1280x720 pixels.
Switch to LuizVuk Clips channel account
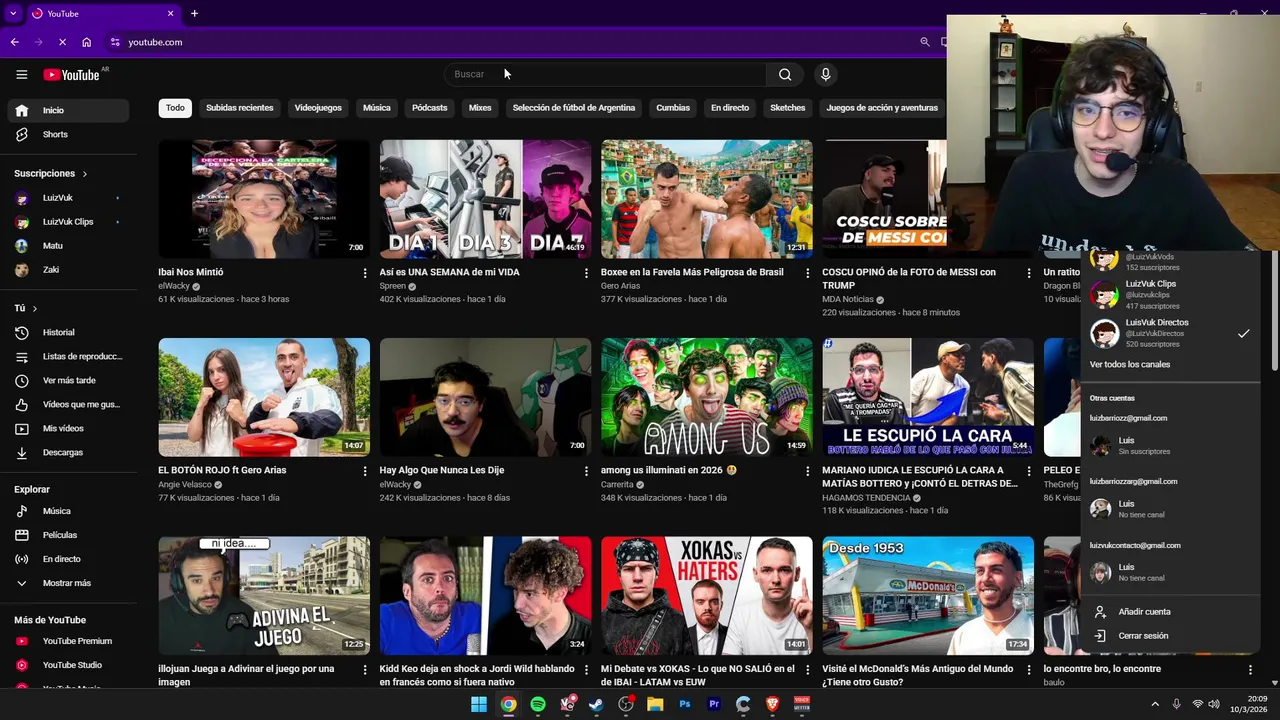click(x=1170, y=295)
